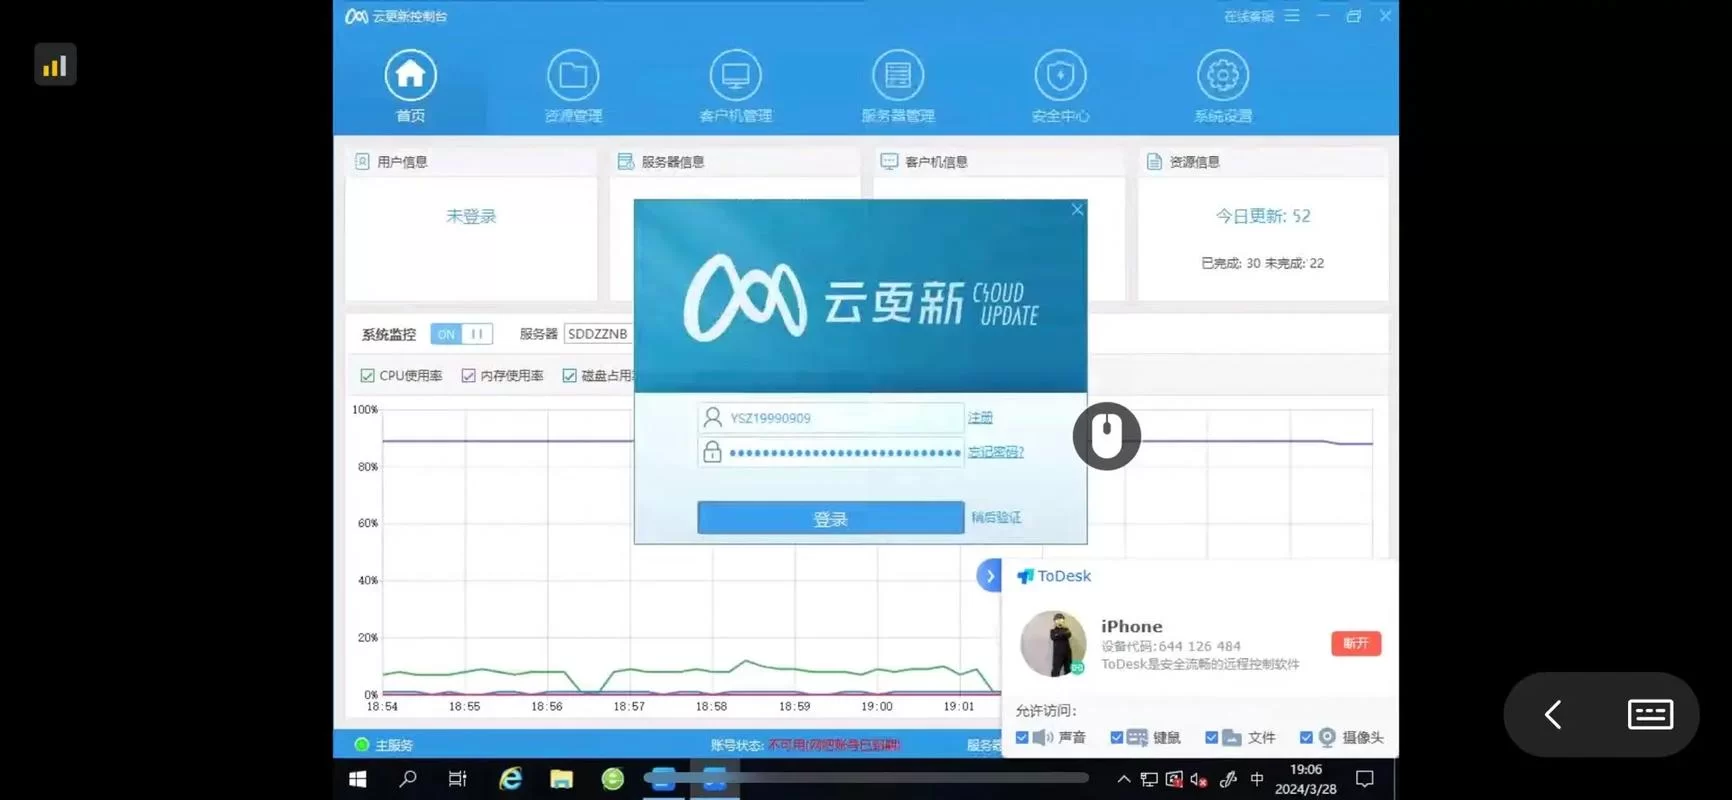Open the hamburger menu in title bar
Image resolution: width=1732 pixels, height=800 pixels.
pos(1292,16)
